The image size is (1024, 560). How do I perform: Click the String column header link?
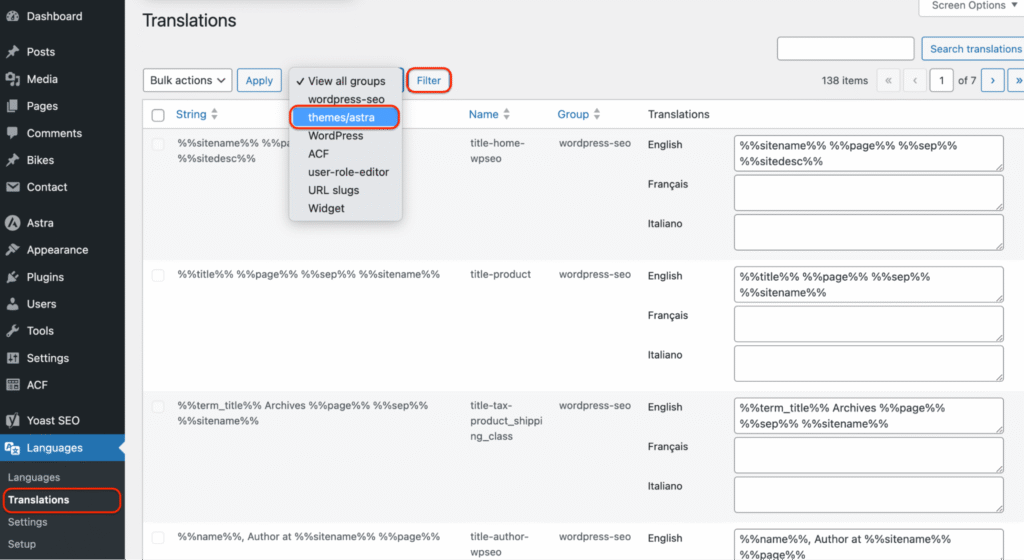tap(191, 114)
